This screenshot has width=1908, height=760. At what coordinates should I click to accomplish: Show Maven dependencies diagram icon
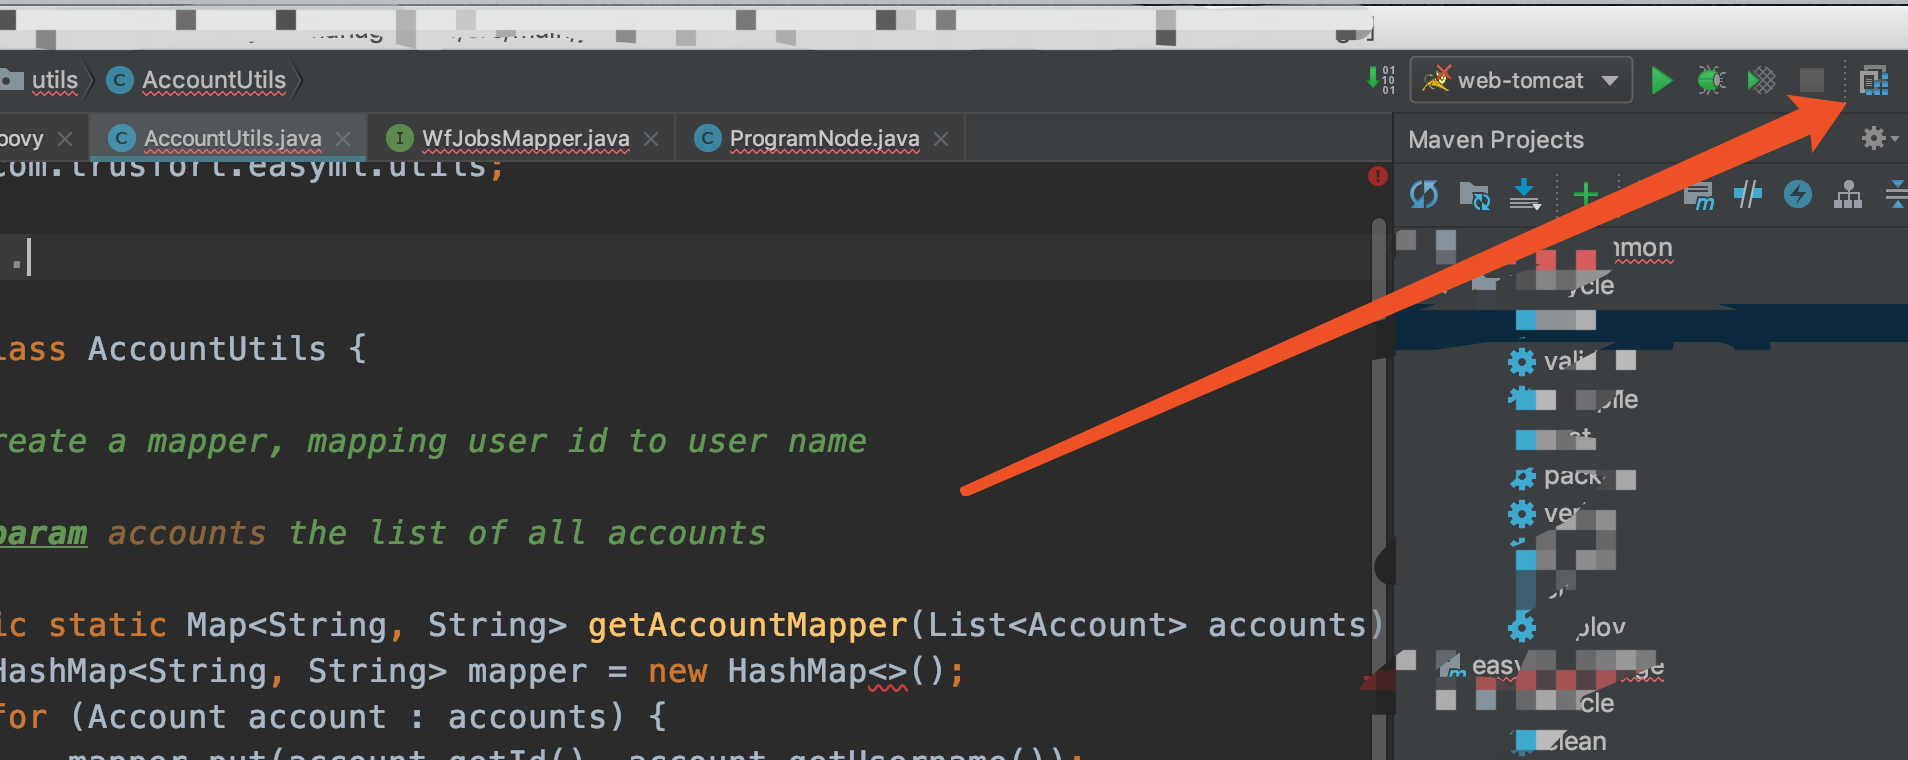1848,194
